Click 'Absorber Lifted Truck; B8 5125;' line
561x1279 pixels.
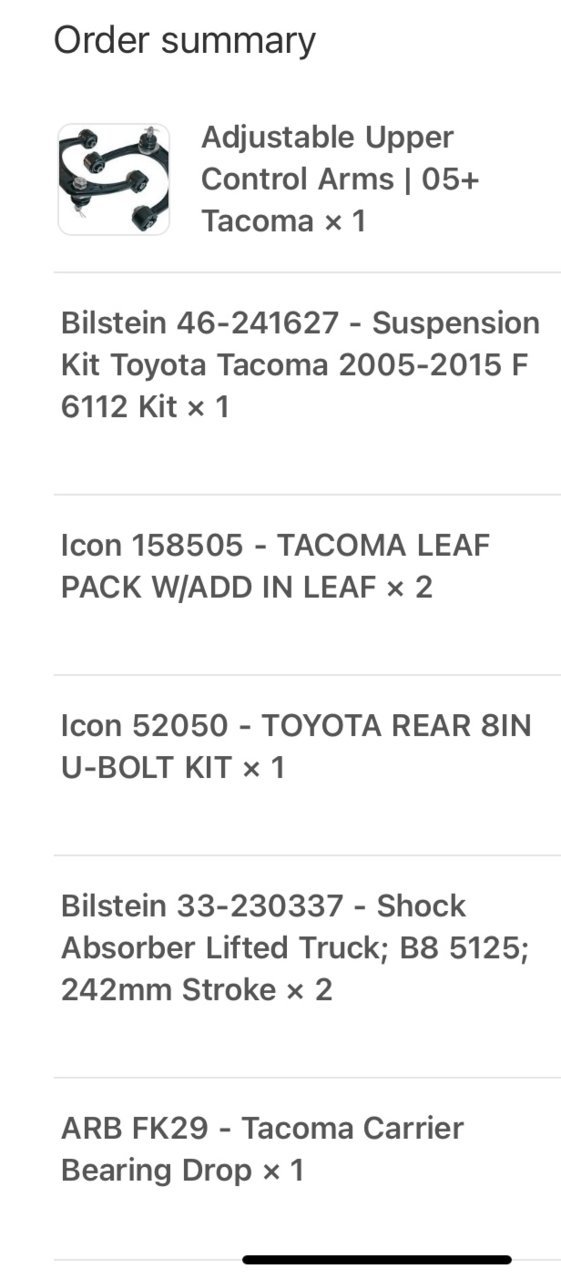(x=295, y=948)
